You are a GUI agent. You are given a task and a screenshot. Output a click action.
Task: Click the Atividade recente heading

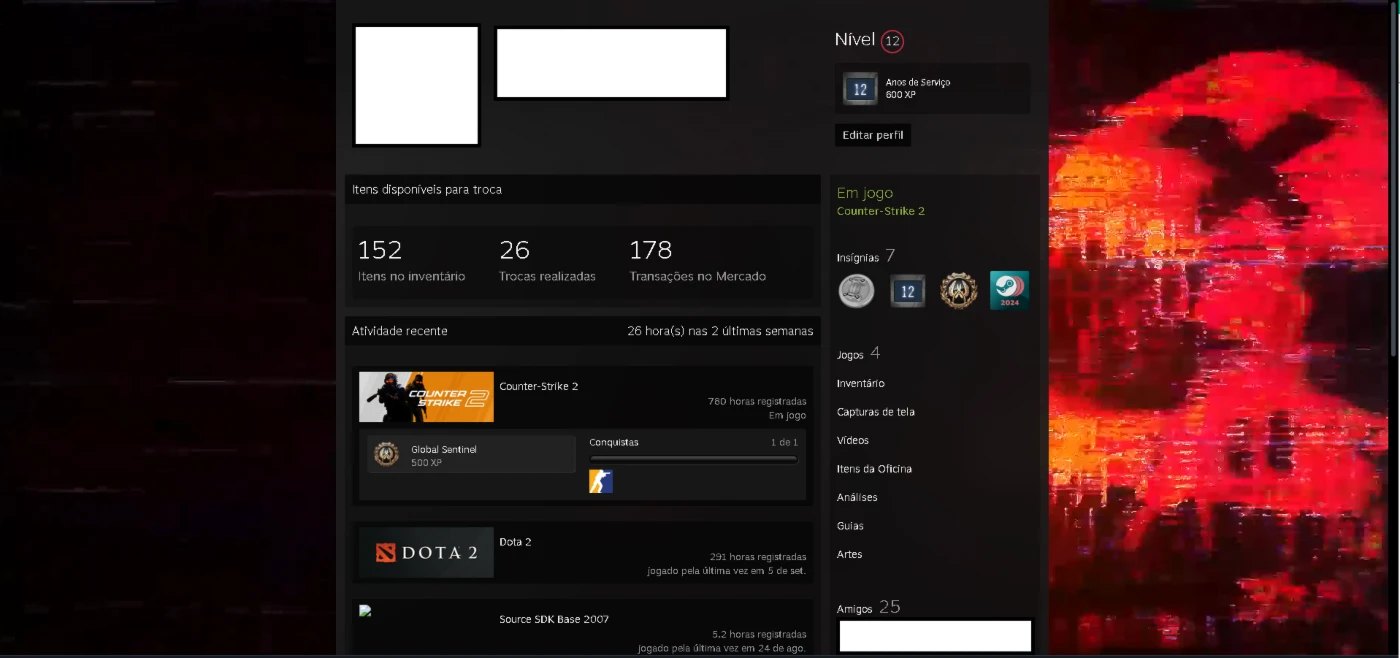400,331
